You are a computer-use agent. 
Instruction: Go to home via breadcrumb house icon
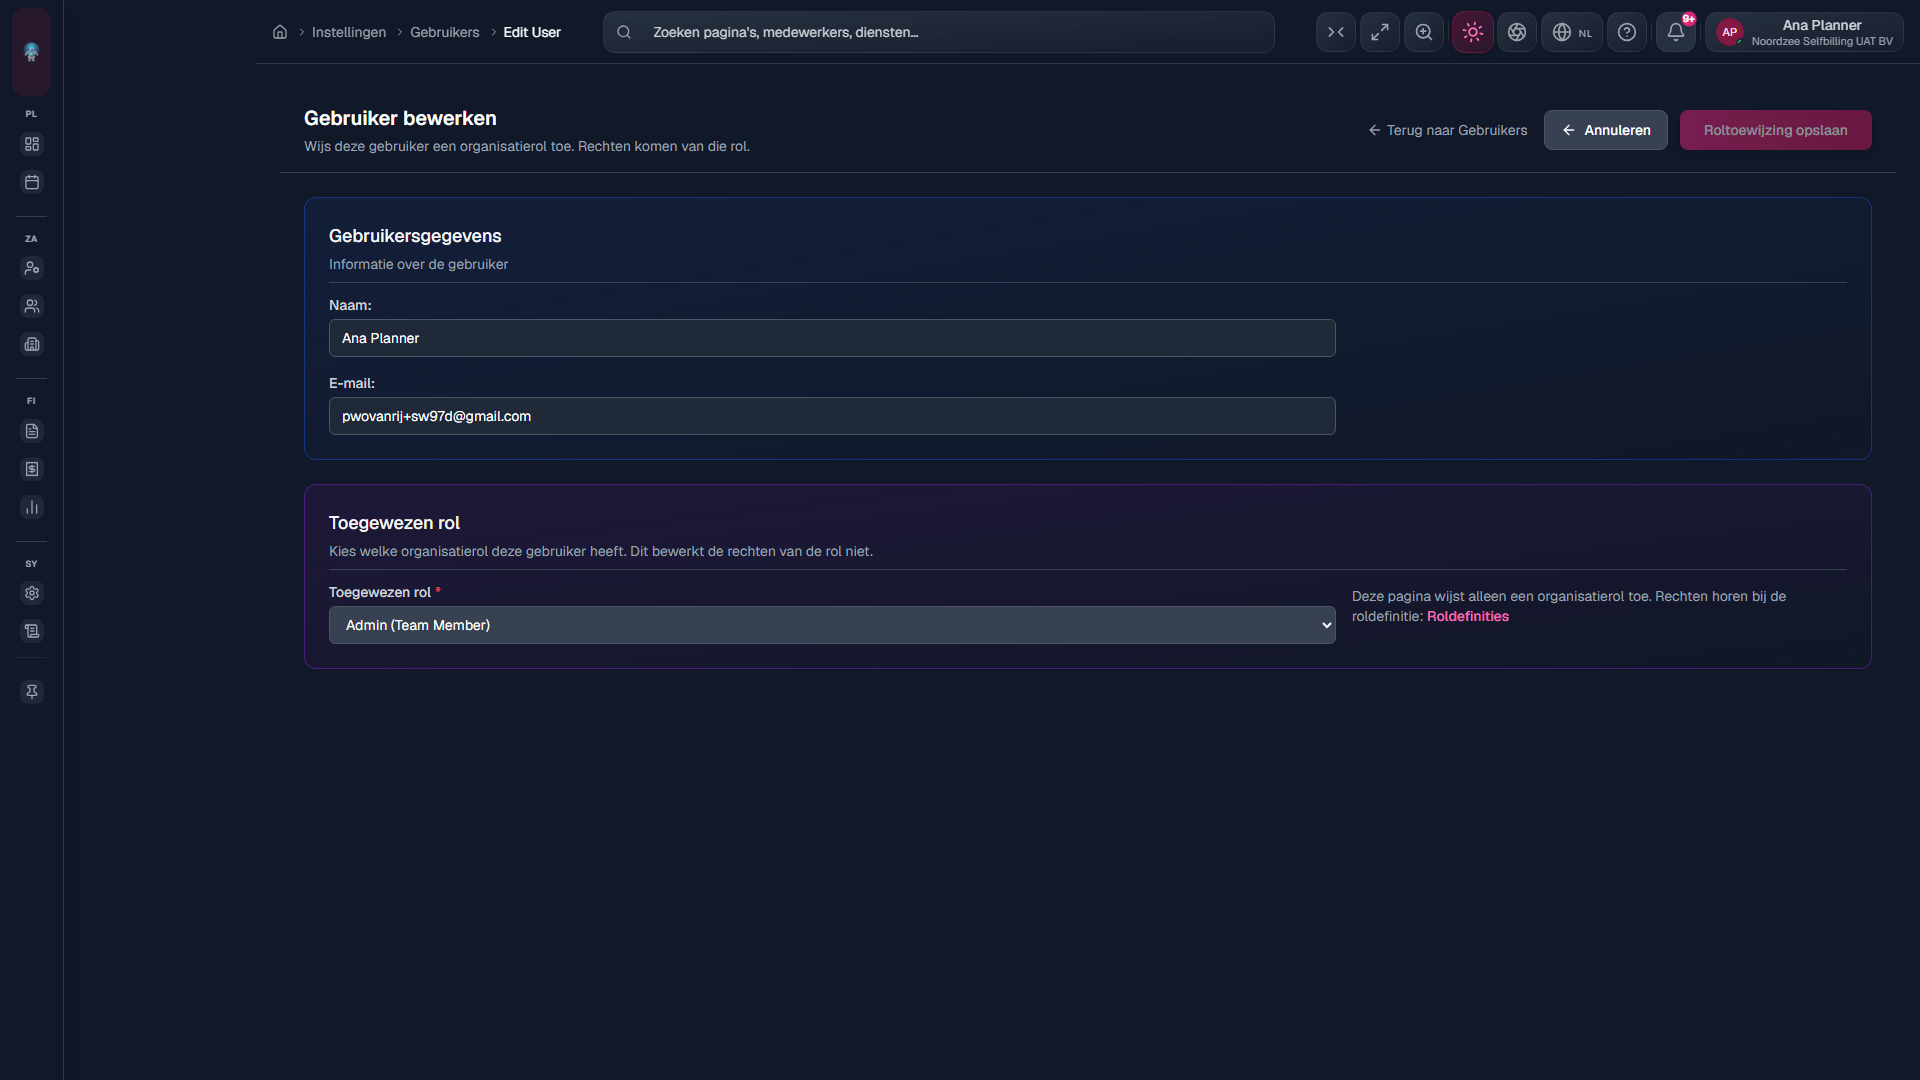280,32
